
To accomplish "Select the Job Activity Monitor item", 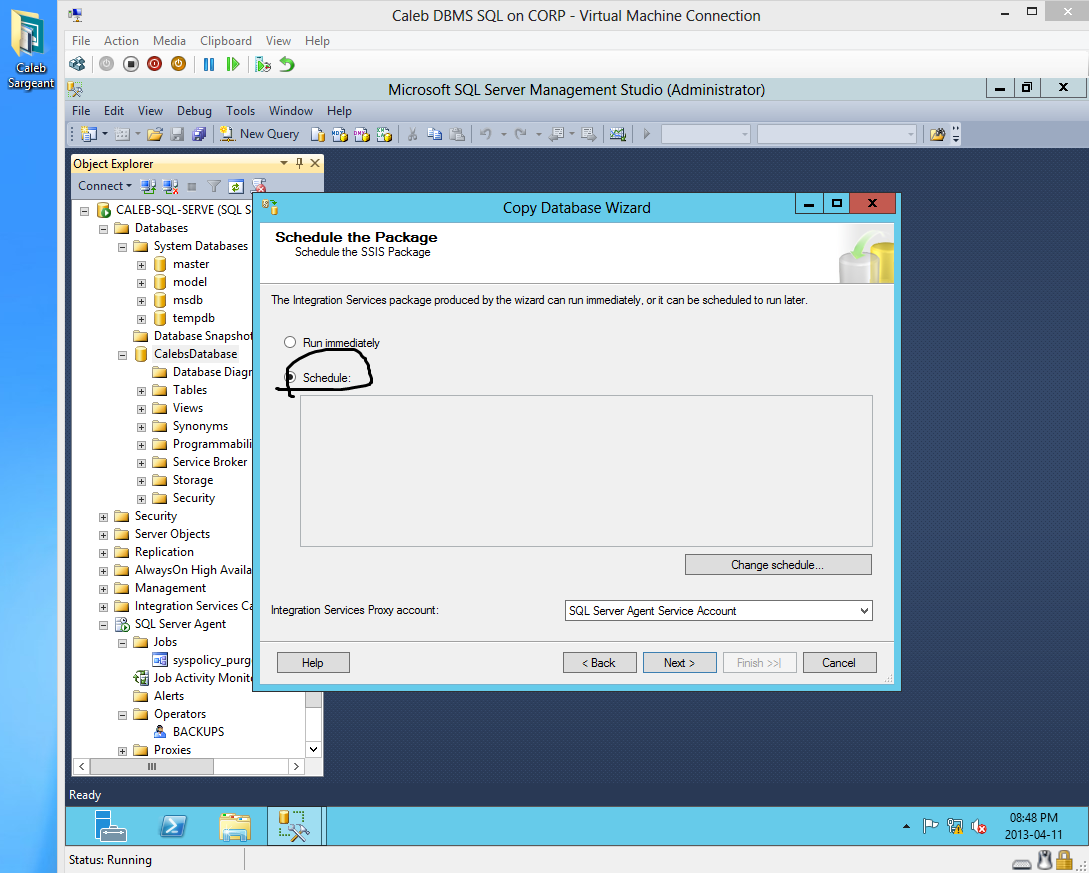I will (202, 678).
